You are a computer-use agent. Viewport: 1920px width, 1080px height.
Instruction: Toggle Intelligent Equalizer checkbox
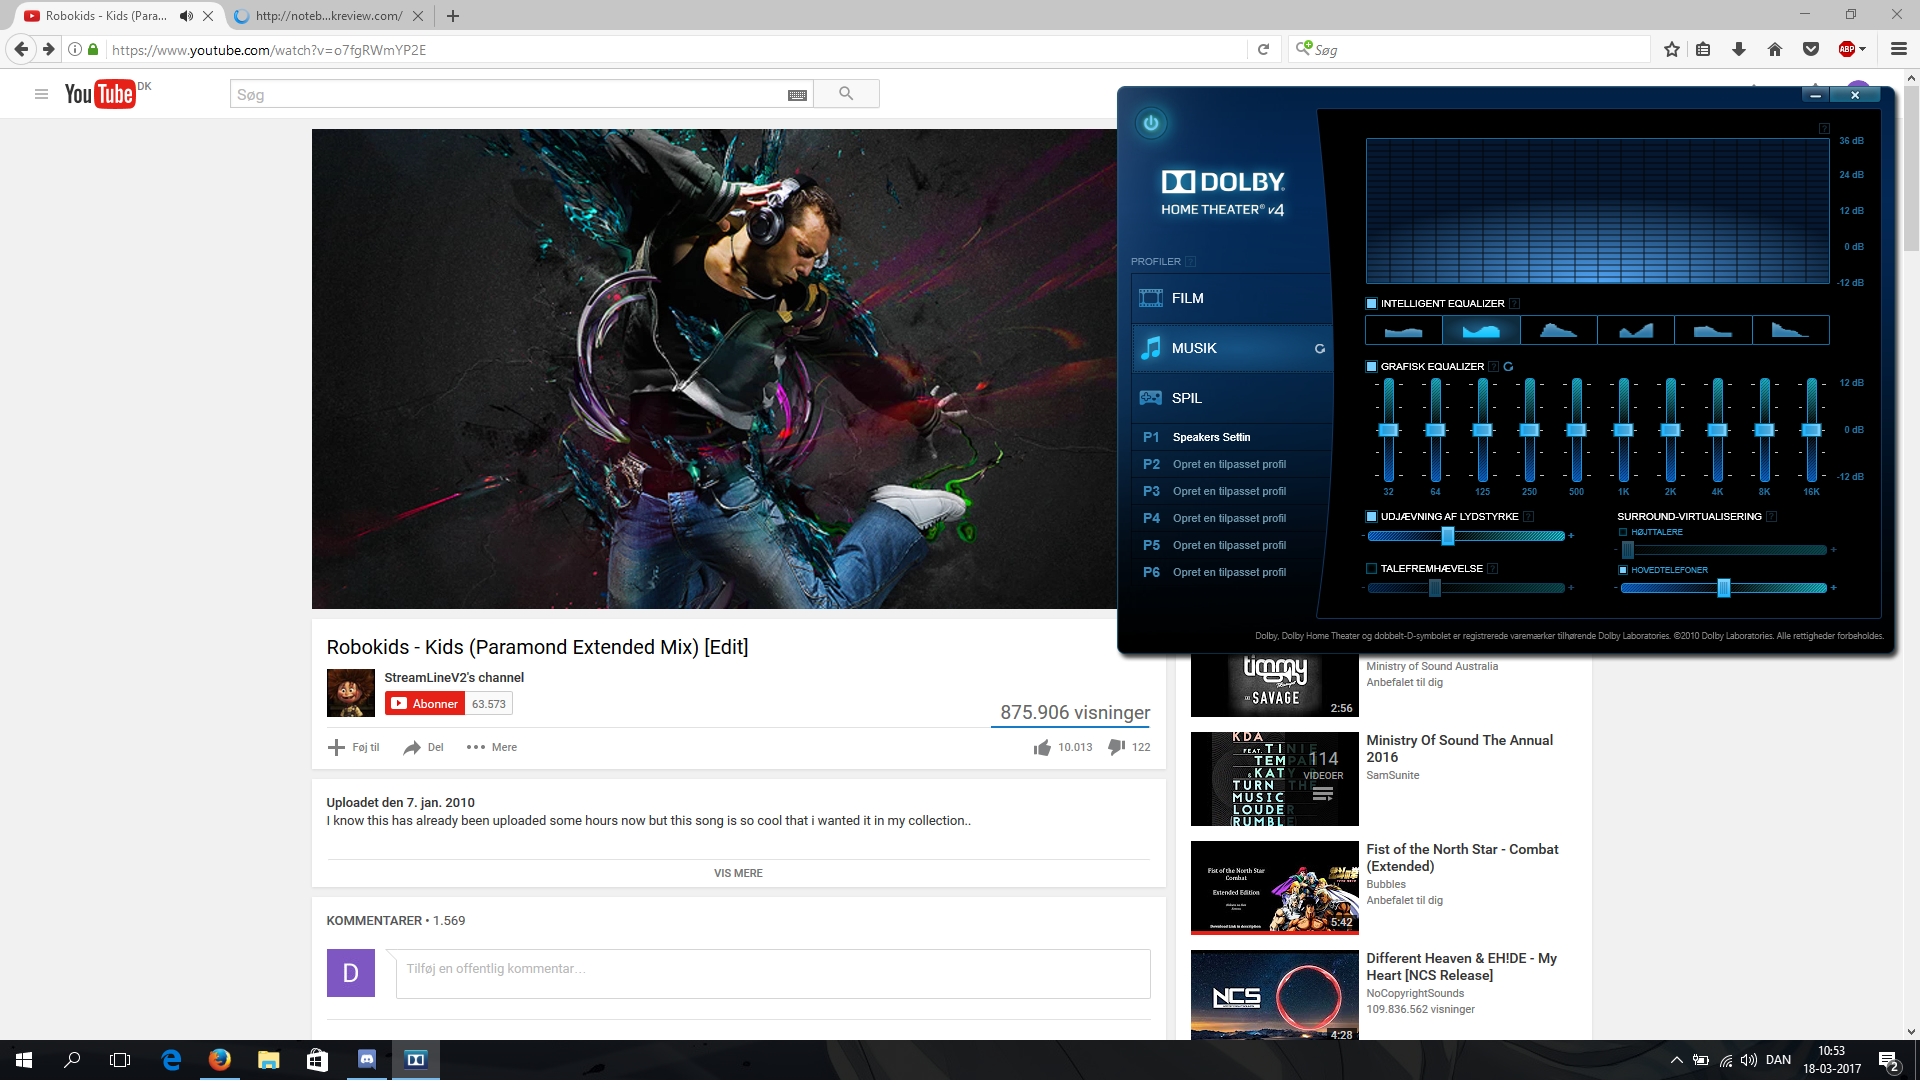[1372, 304]
